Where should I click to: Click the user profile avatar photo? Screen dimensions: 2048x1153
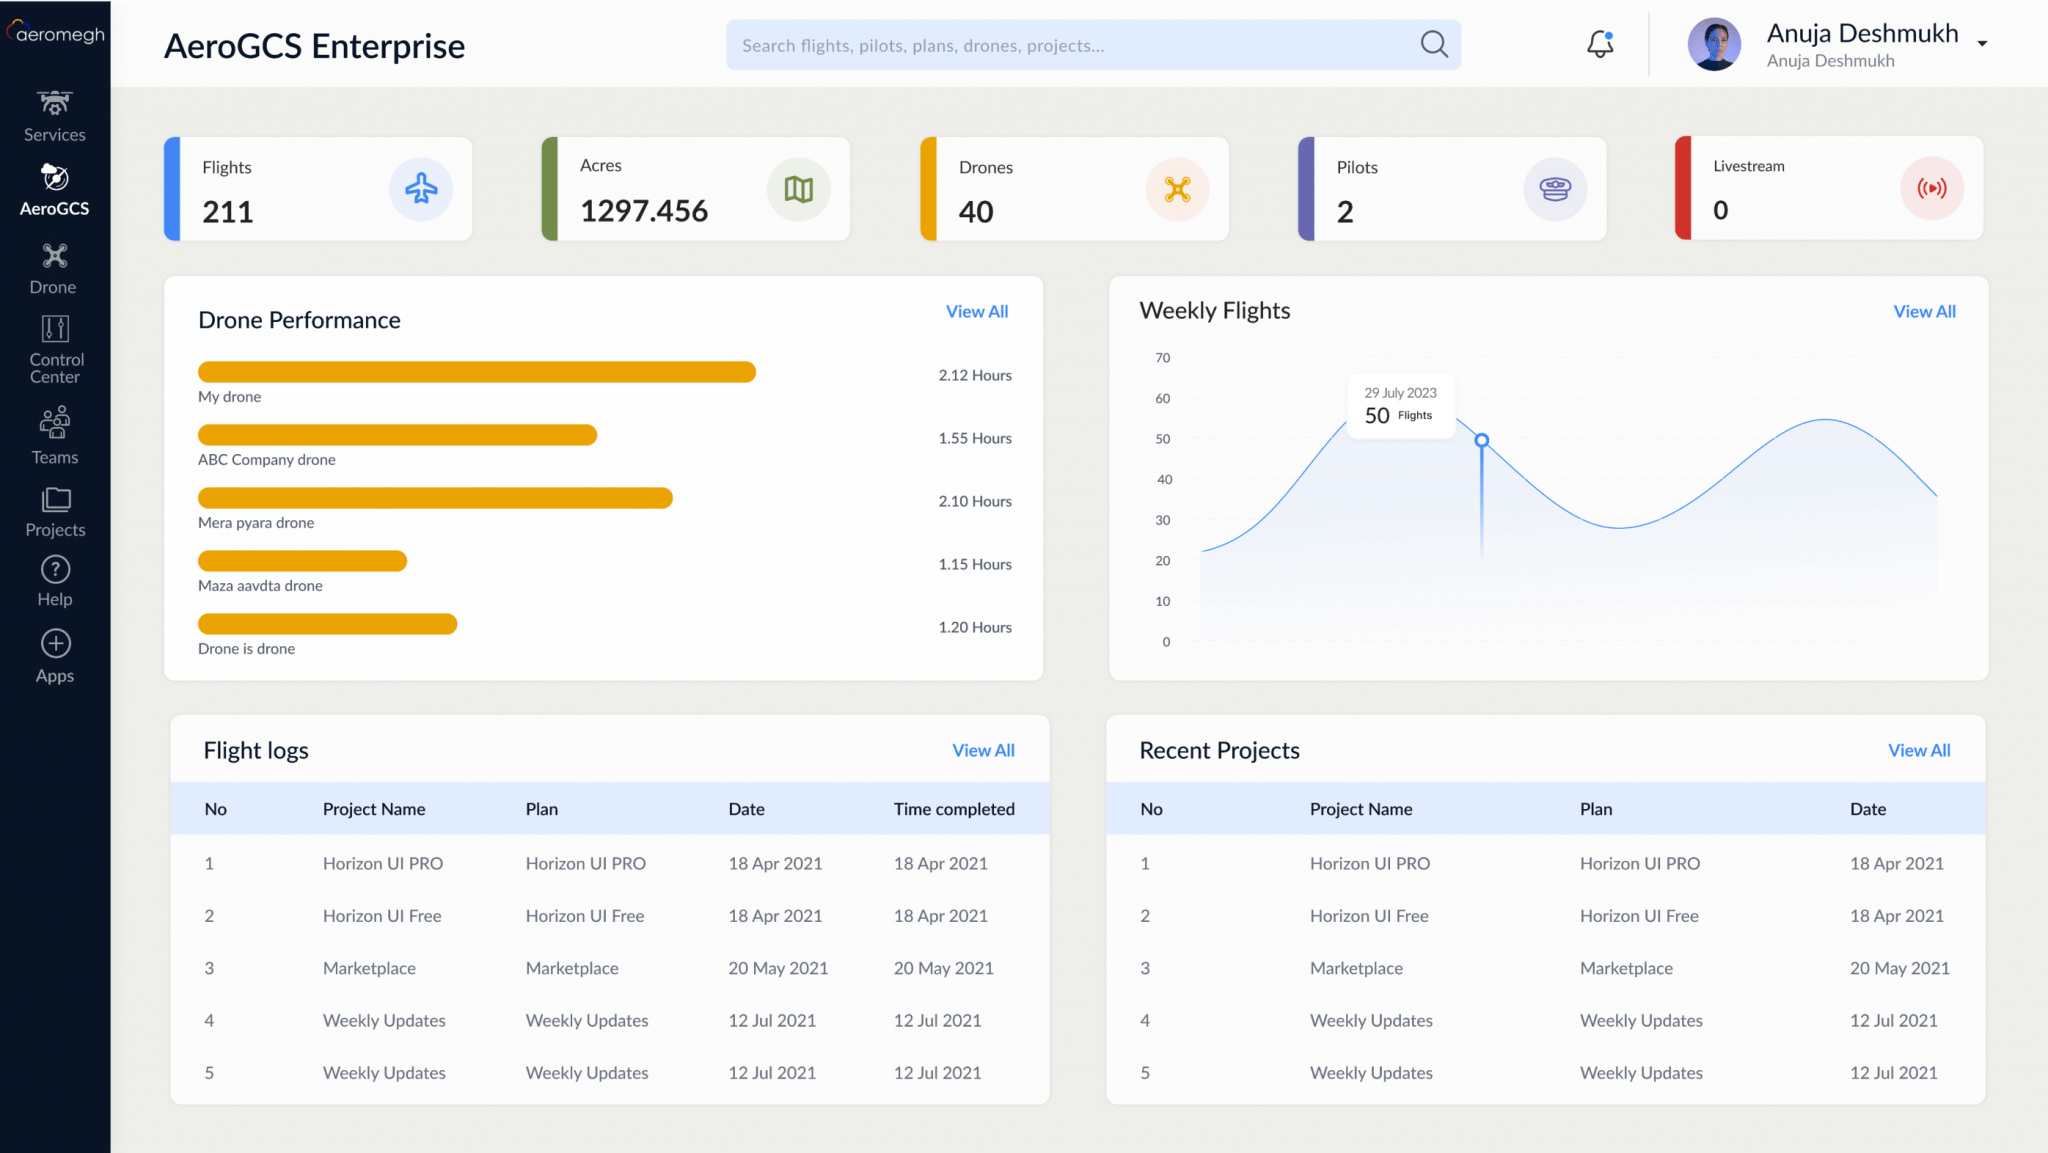(1714, 45)
